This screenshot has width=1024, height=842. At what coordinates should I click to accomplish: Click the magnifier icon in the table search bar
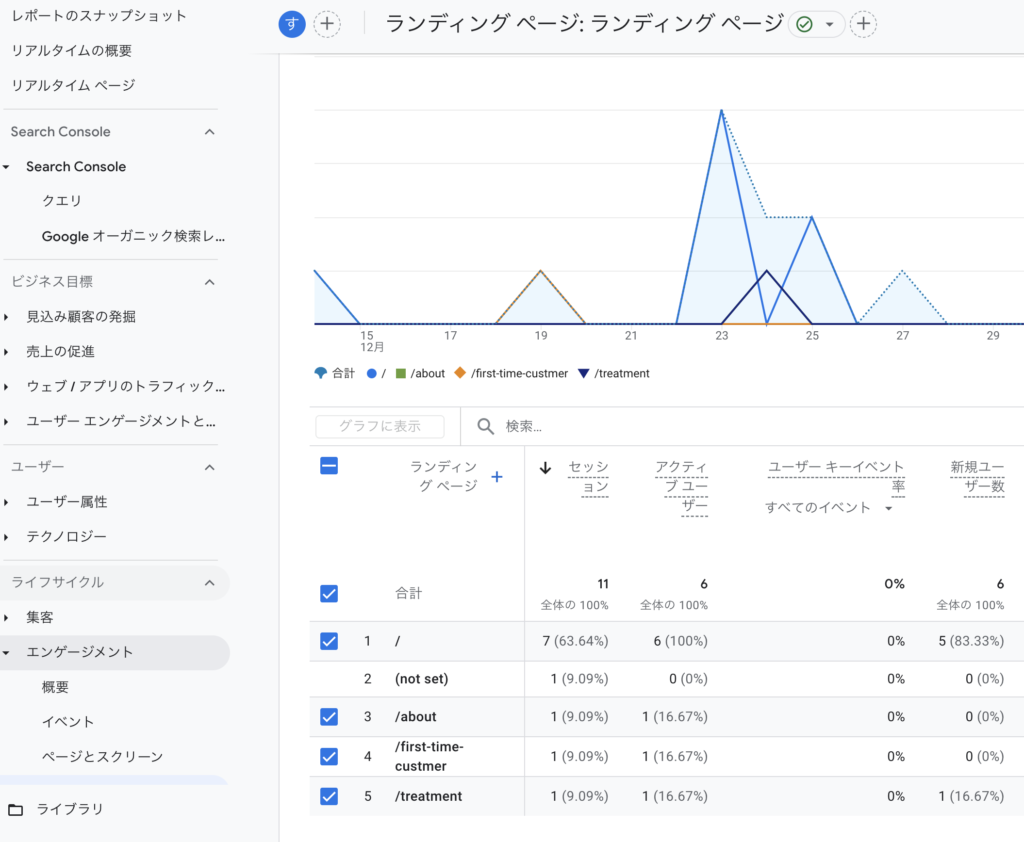coord(486,426)
